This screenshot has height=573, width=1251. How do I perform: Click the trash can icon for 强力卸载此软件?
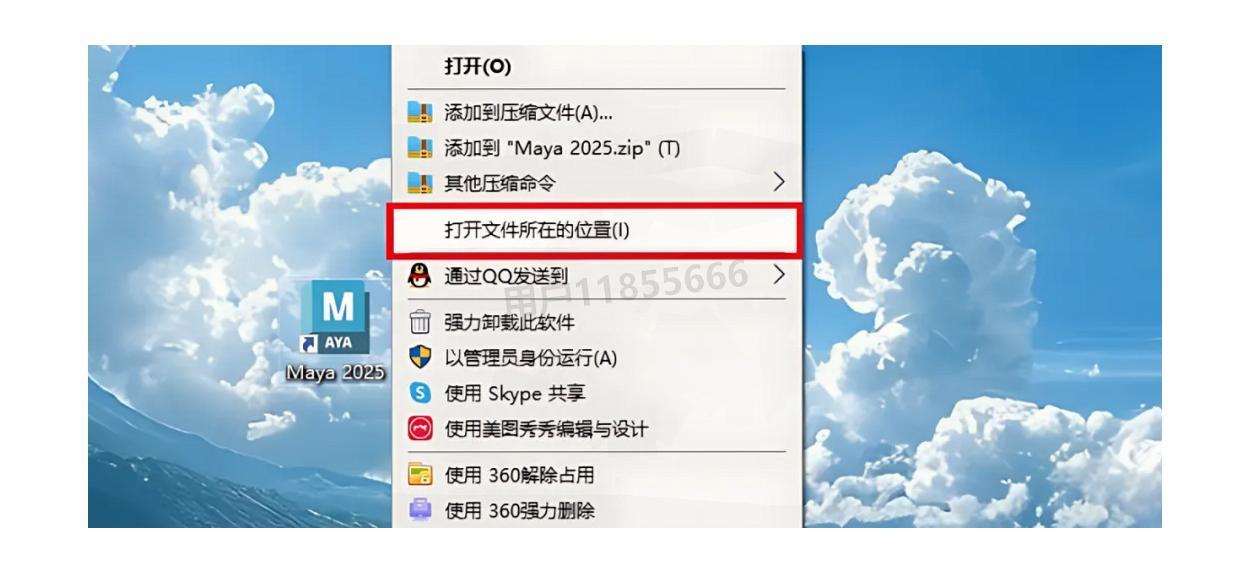[x=420, y=322]
